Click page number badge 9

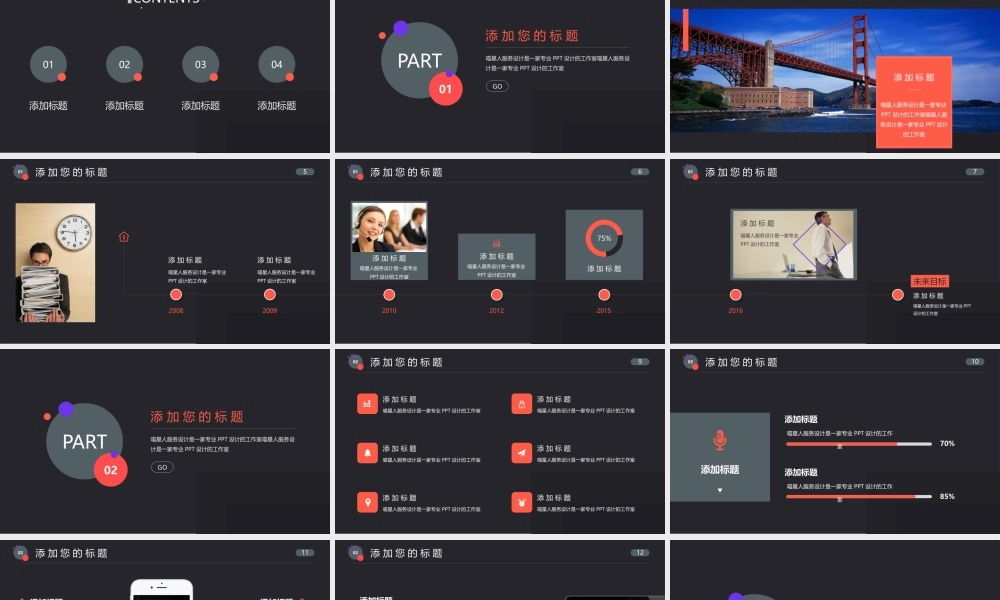pyautogui.click(x=640, y=362)
